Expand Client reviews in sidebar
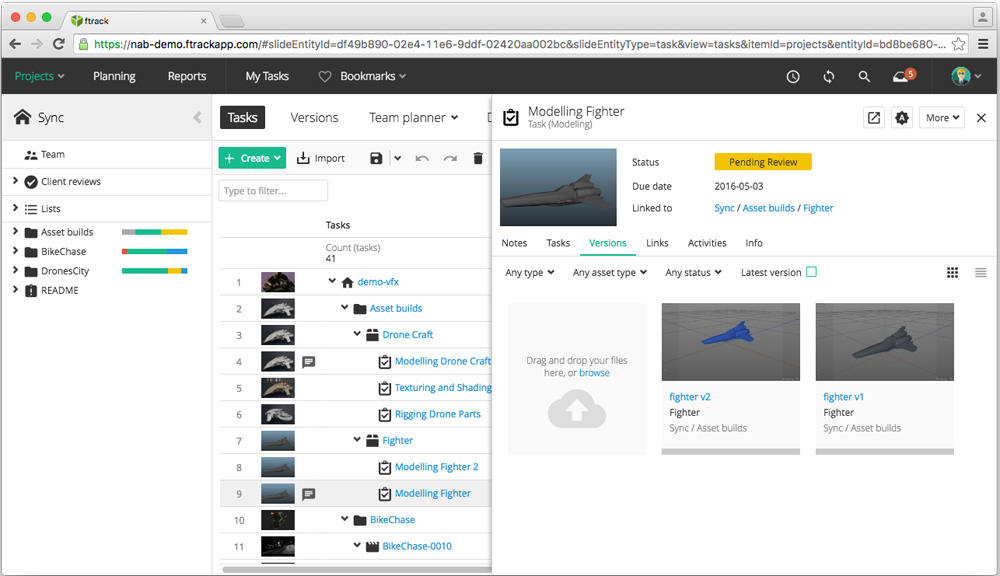Viewport: 1000px width, 576px height. tap(15, 181)
